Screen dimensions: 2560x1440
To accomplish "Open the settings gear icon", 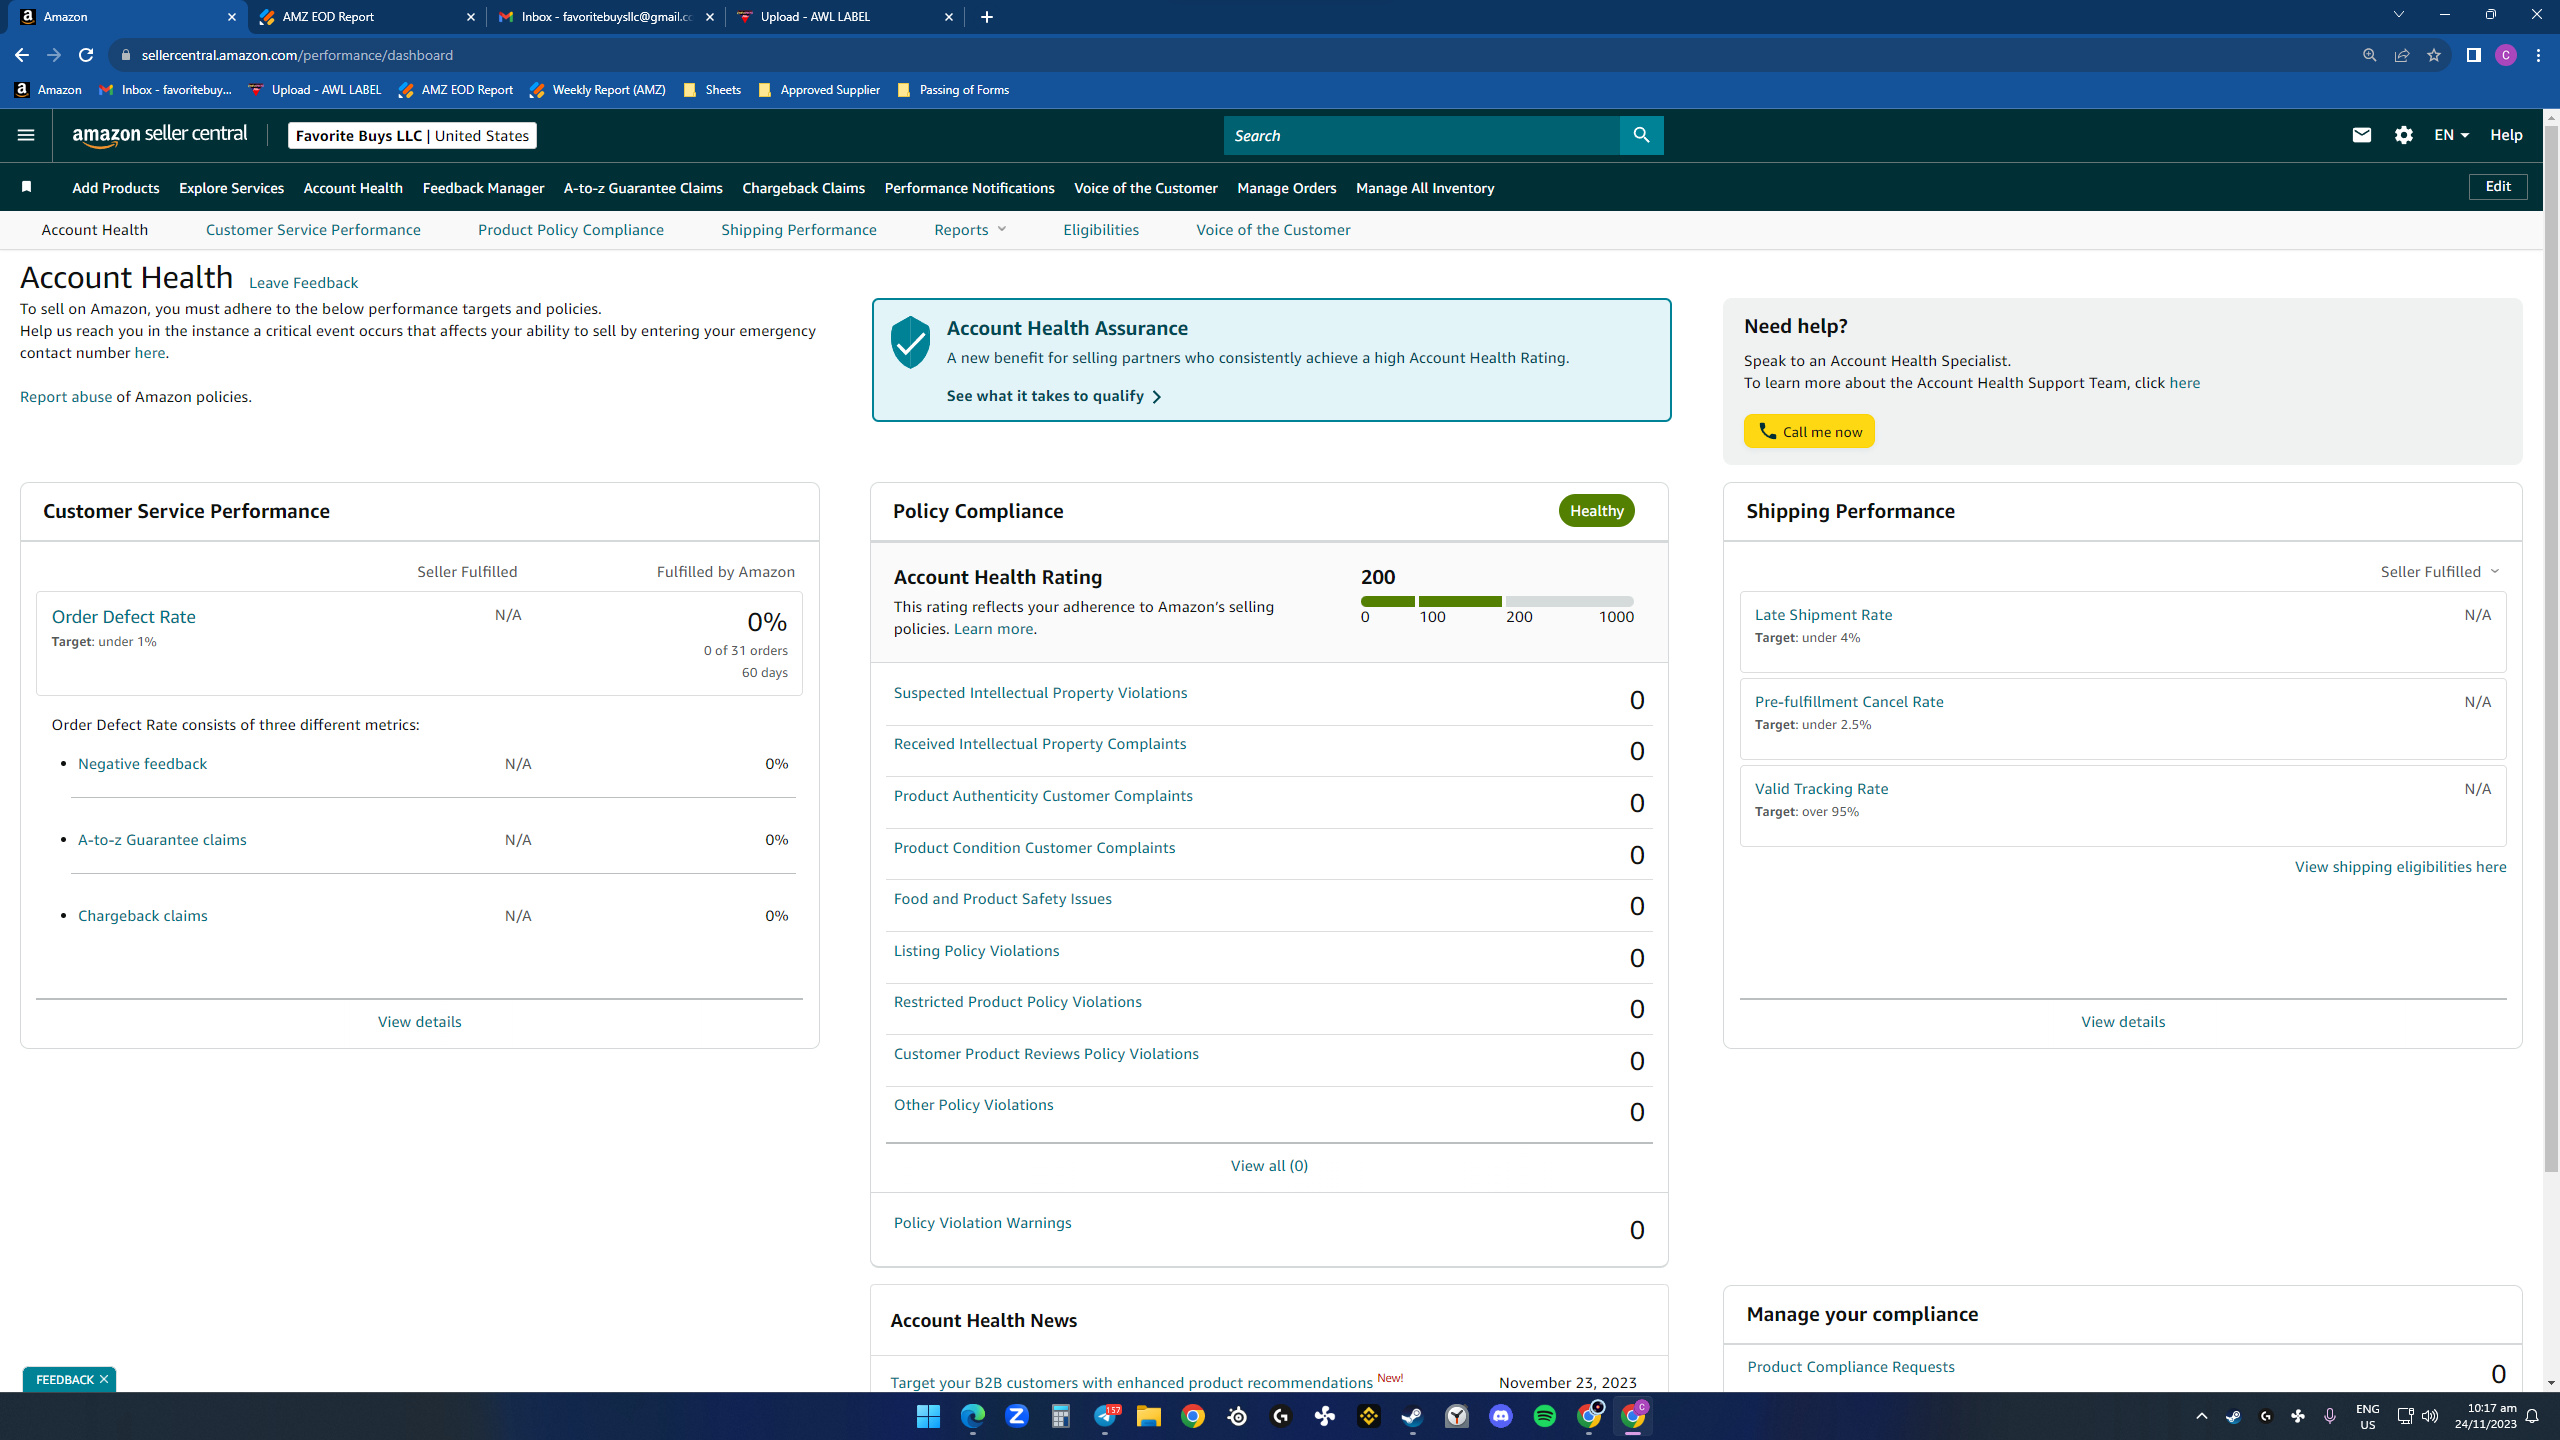I will (2404, 135).
